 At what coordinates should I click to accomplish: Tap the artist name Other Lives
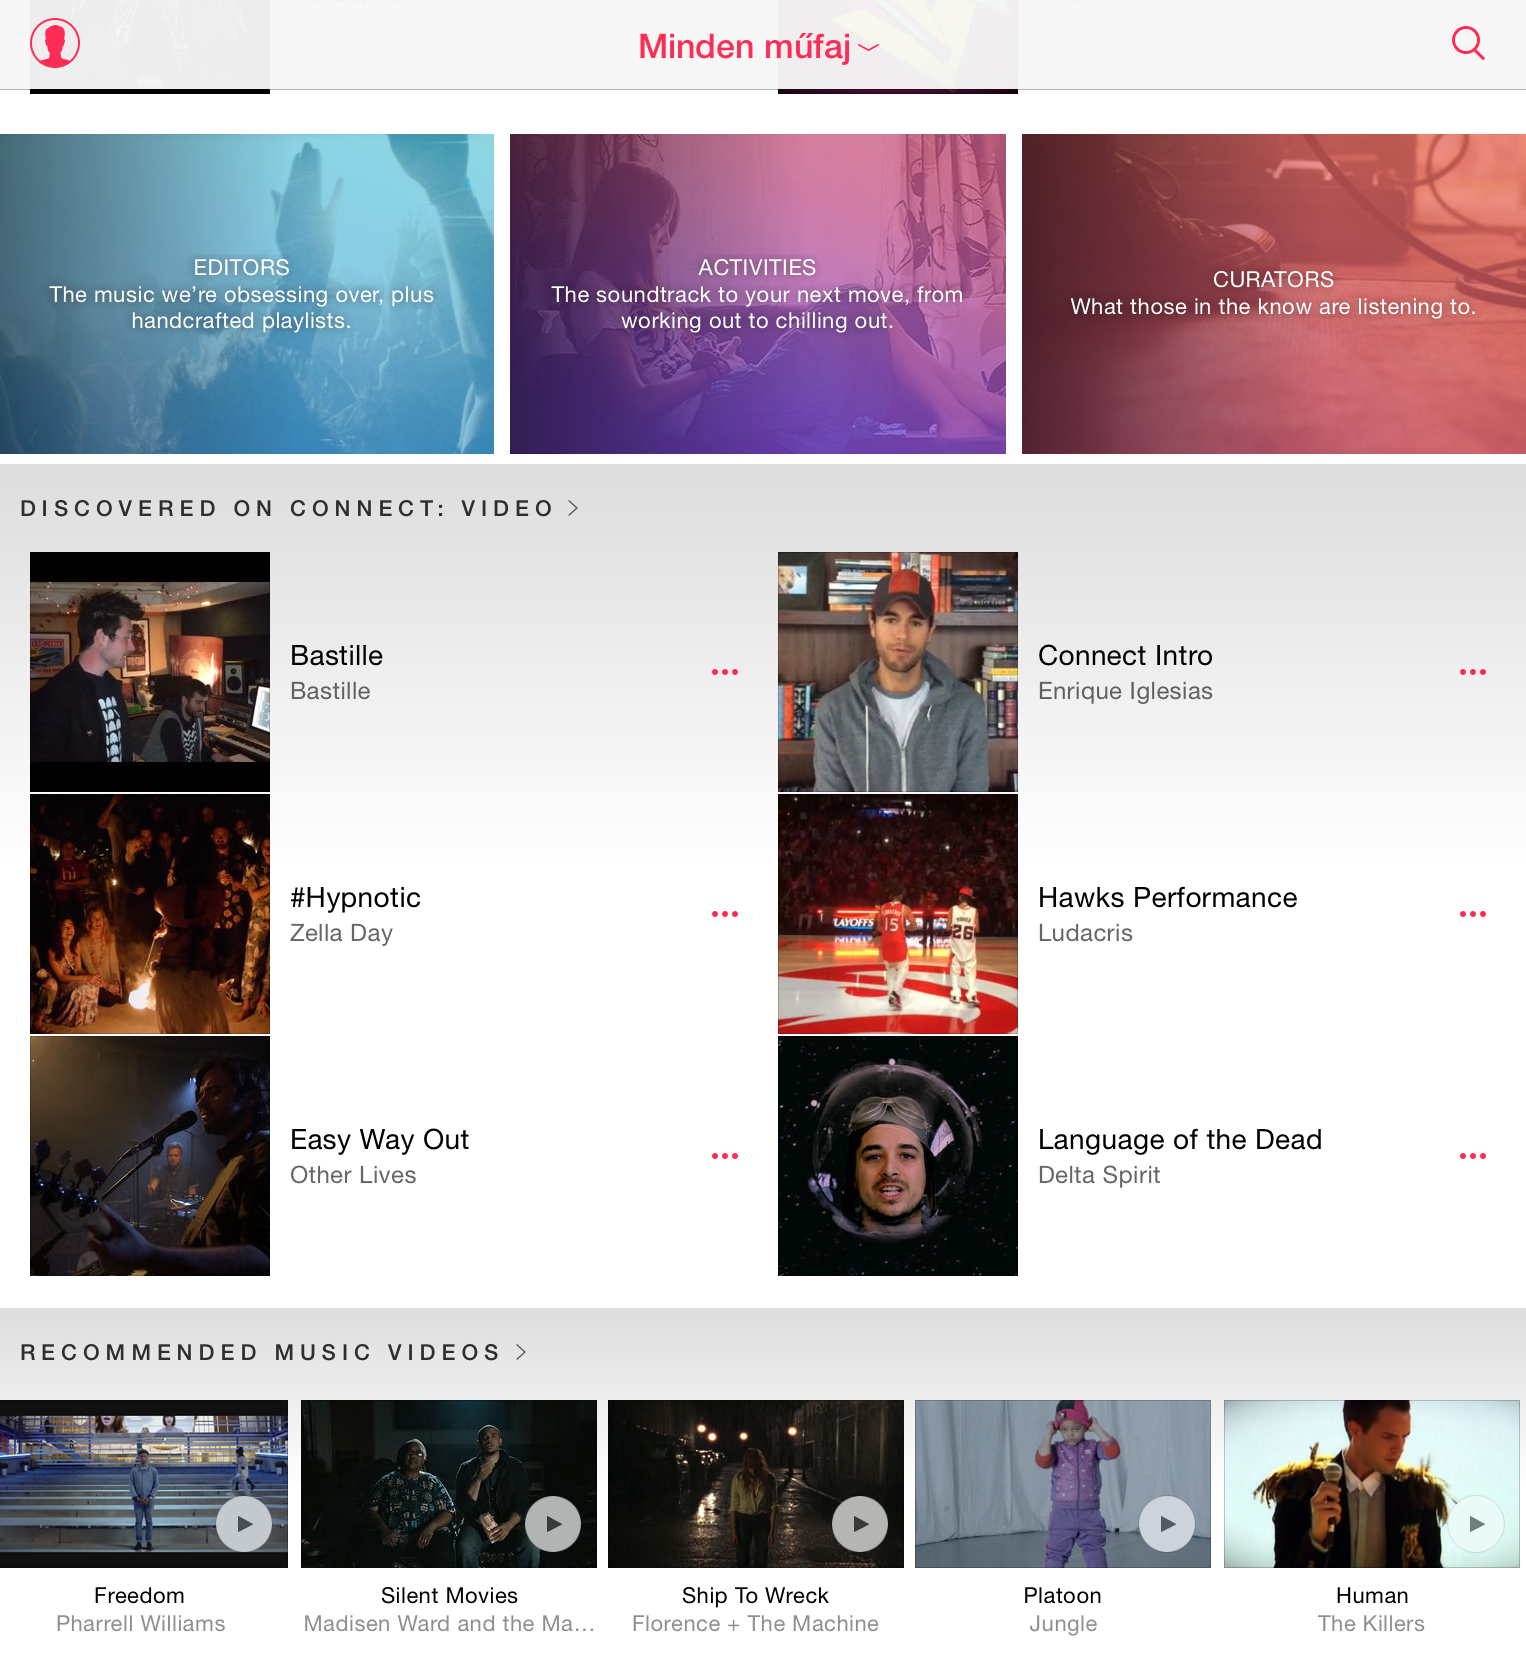pyautogui.click(x=353, y=1175)
